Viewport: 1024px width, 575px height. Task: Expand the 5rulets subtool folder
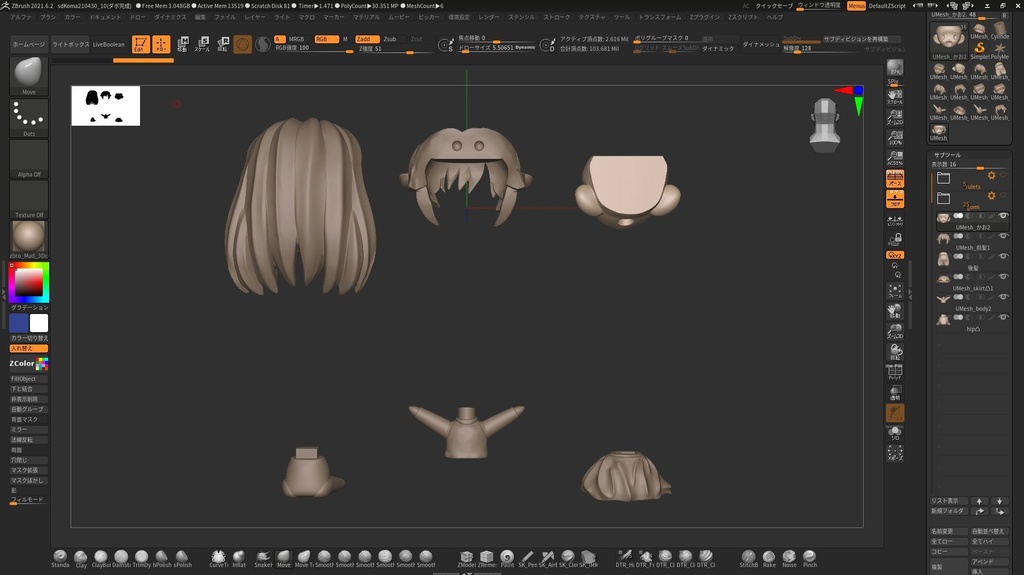click(943, 177)
